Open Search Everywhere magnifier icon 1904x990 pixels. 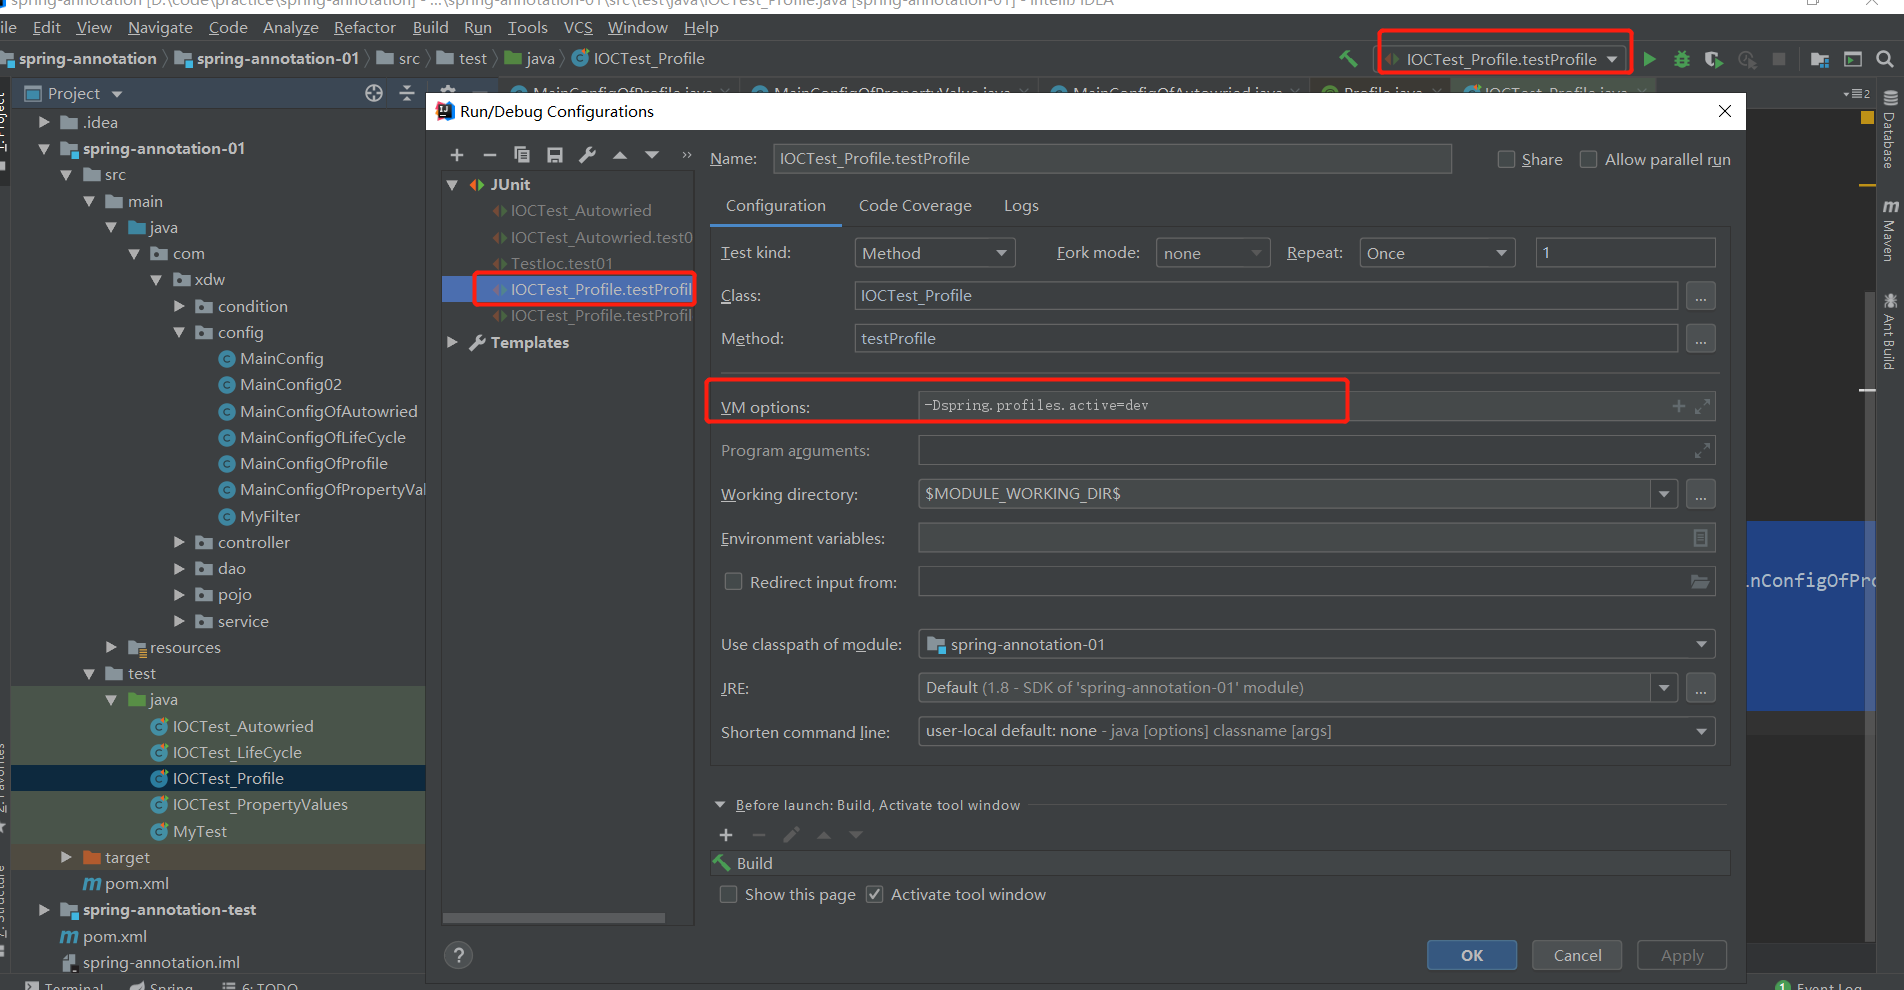point(1885,59)
